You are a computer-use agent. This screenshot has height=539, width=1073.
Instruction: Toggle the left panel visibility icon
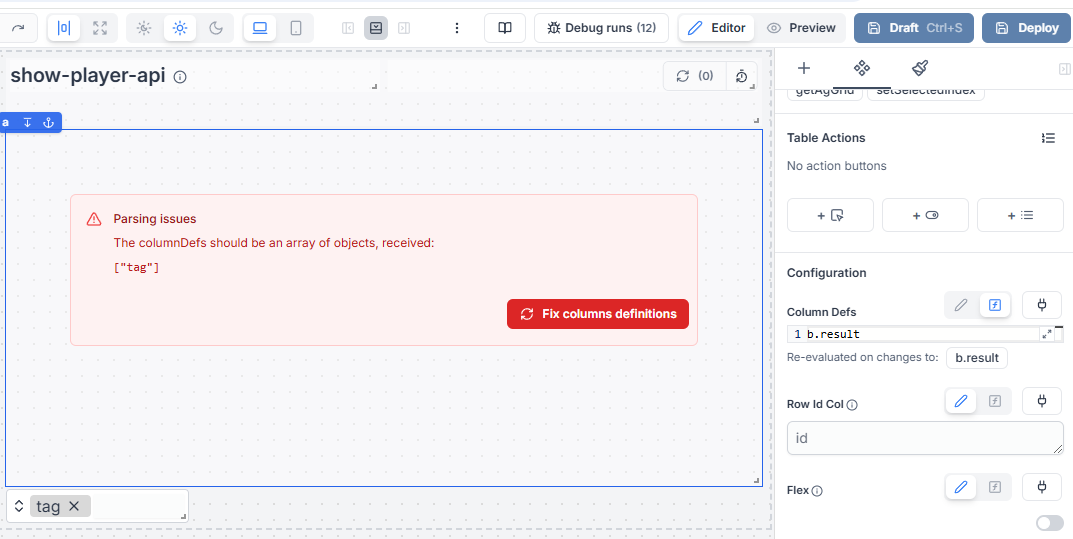(x=348, y=28)
